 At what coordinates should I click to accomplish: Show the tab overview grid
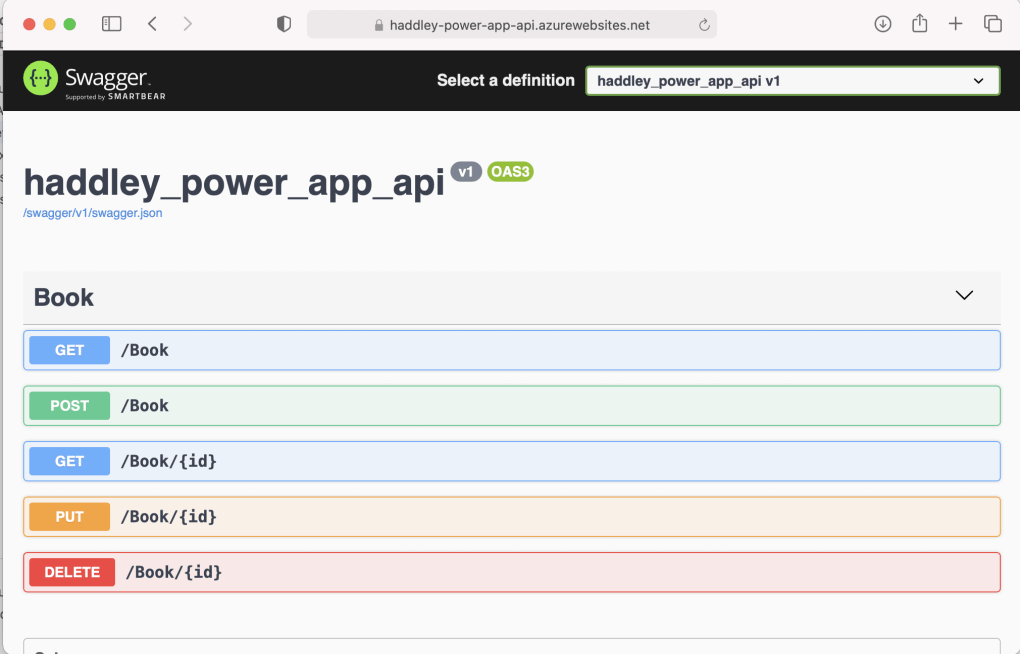click(992, 24)
